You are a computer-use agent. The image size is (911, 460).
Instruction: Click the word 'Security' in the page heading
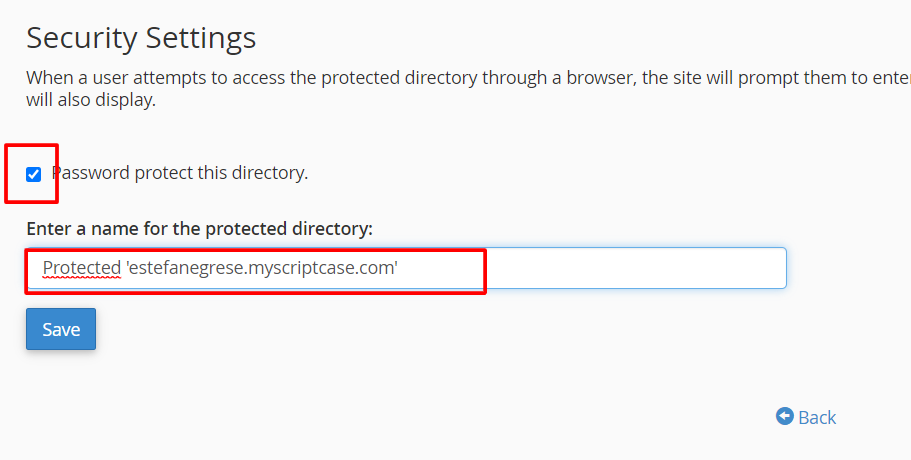click(x=81, y=38)
